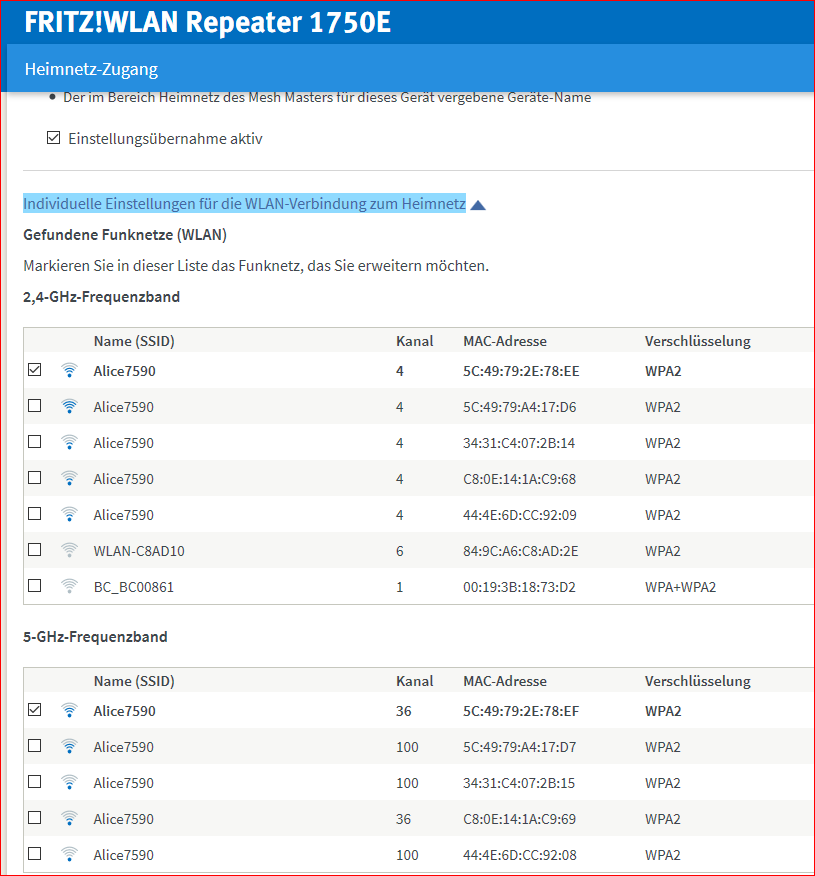Screen dimensions: 815x876
Task: Click WiFi signal icon for MAC 5C:49:79:A4:17:D6
Action: click(69, 406)
